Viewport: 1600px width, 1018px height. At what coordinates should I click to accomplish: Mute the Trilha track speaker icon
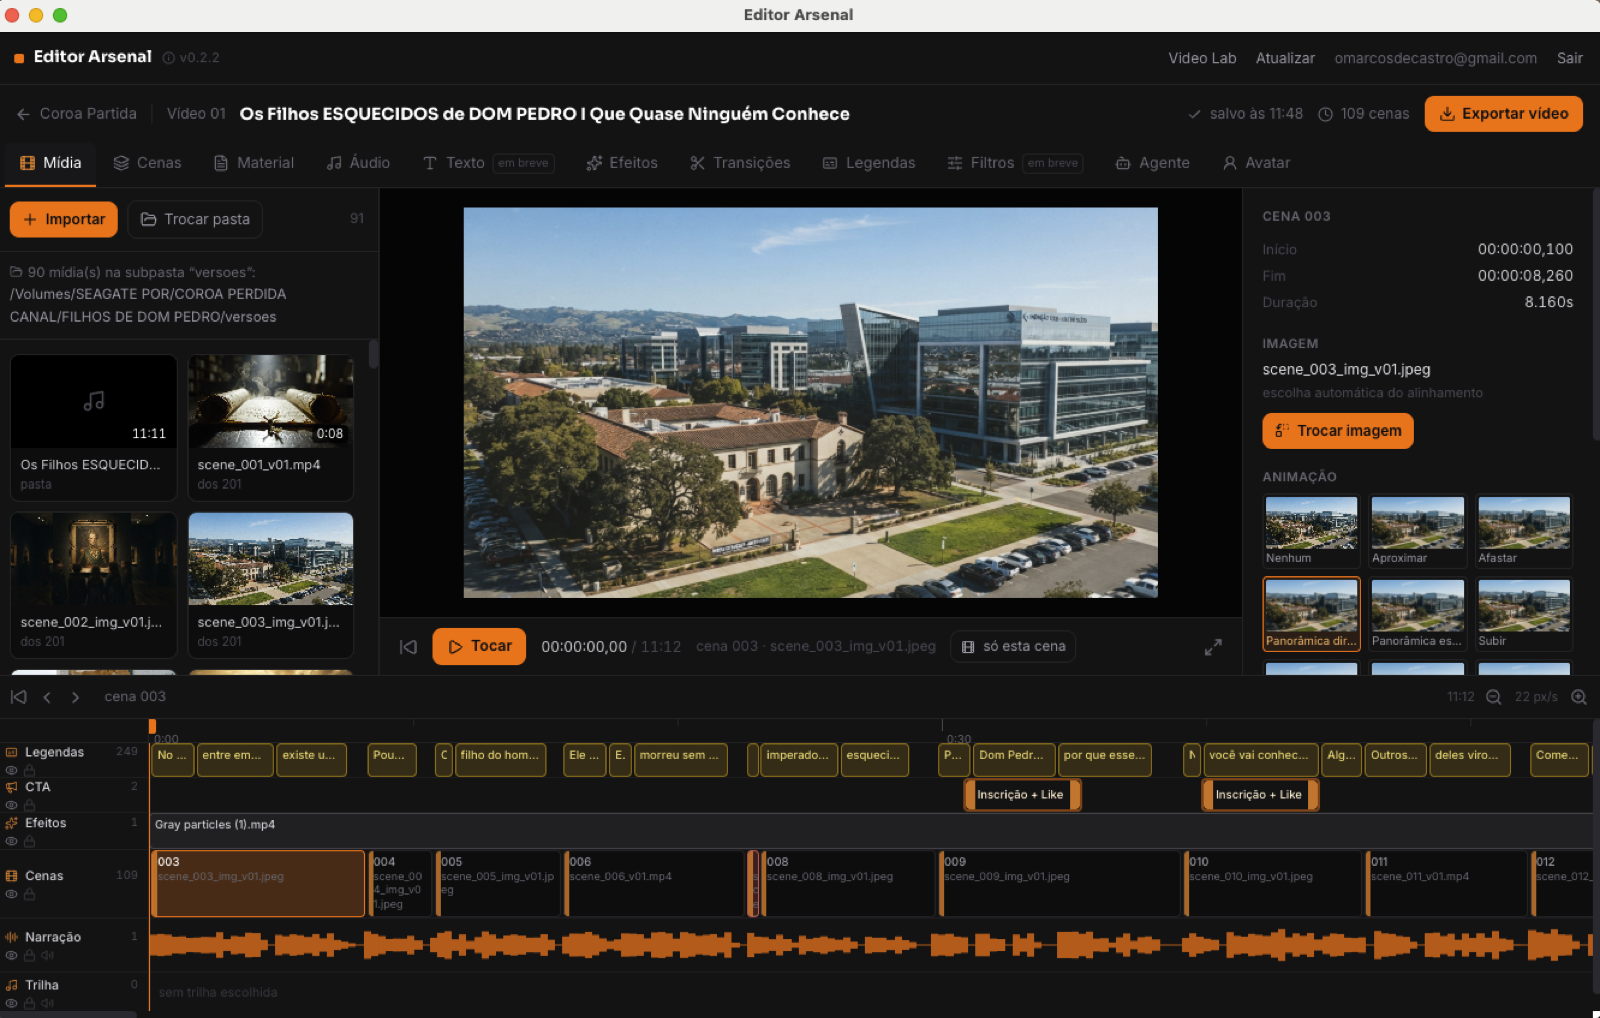(47, 1003)
